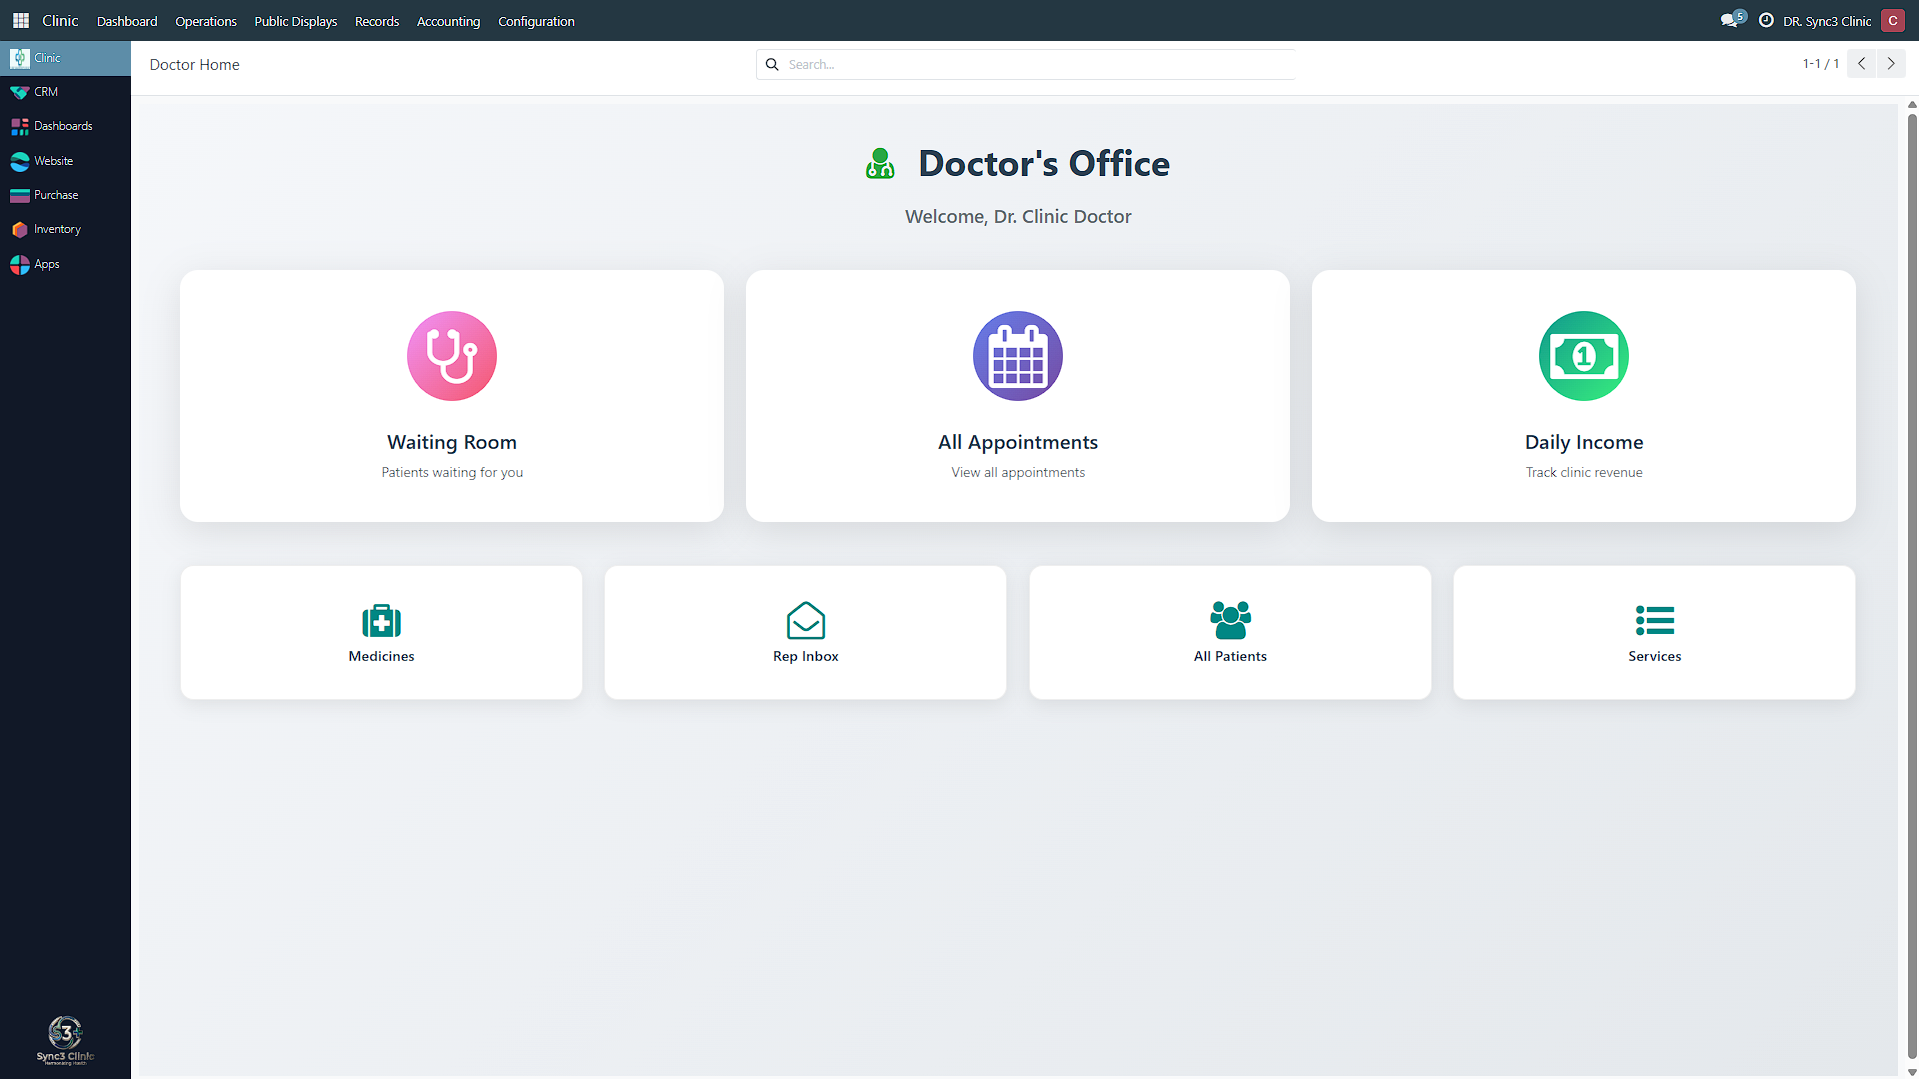Expand the Operations menu
This screenshot has width=1919, height=1079.
coord(206,21)
